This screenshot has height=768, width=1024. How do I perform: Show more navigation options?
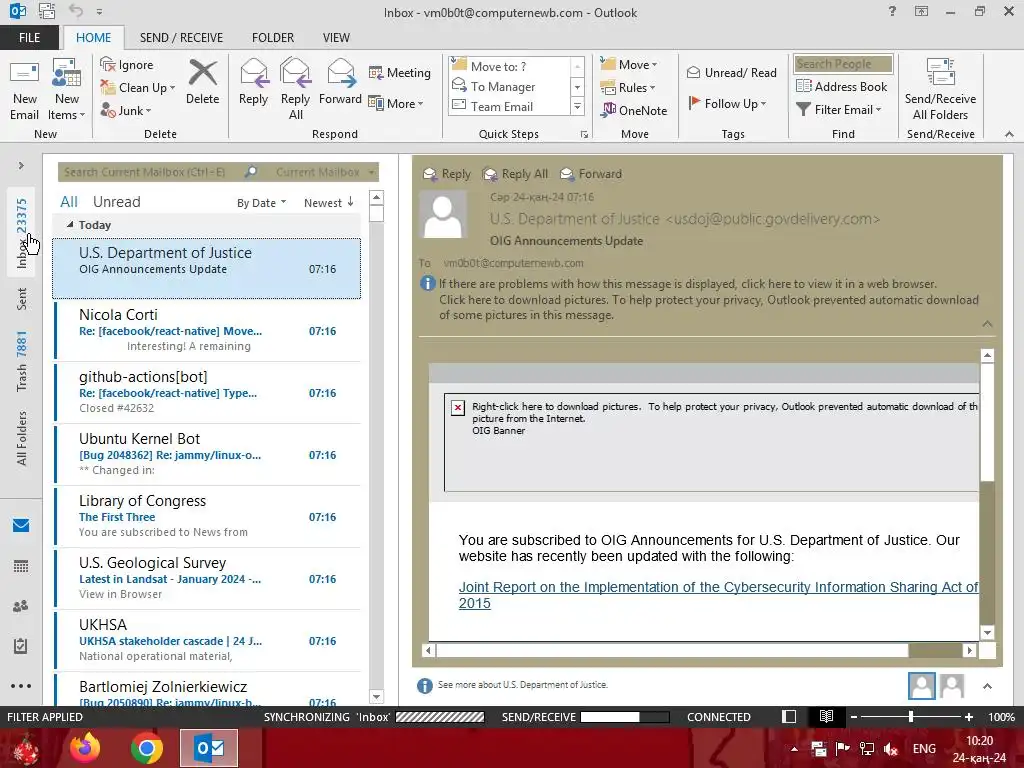(x=21, y=686)
